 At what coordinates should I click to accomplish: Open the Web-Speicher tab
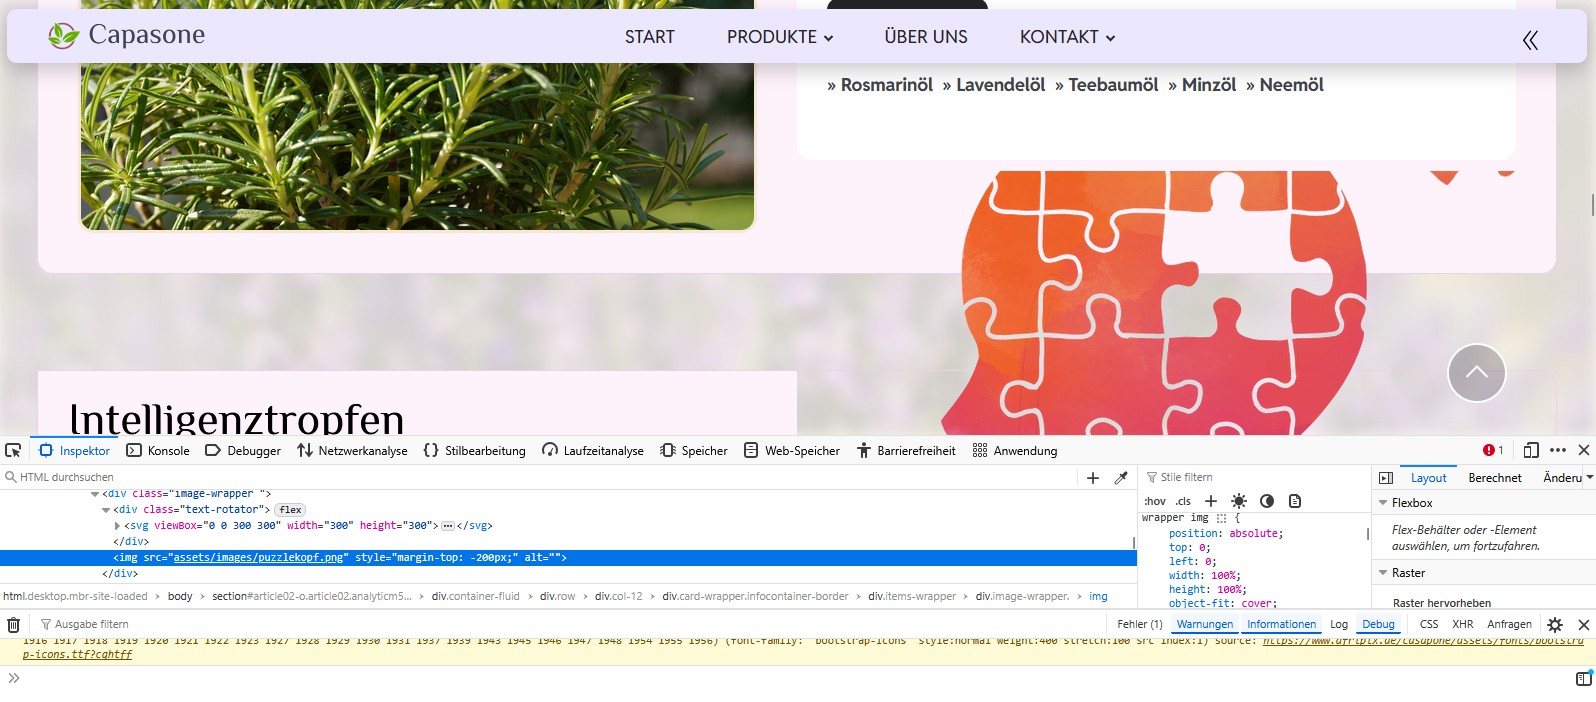click(792, 451)
